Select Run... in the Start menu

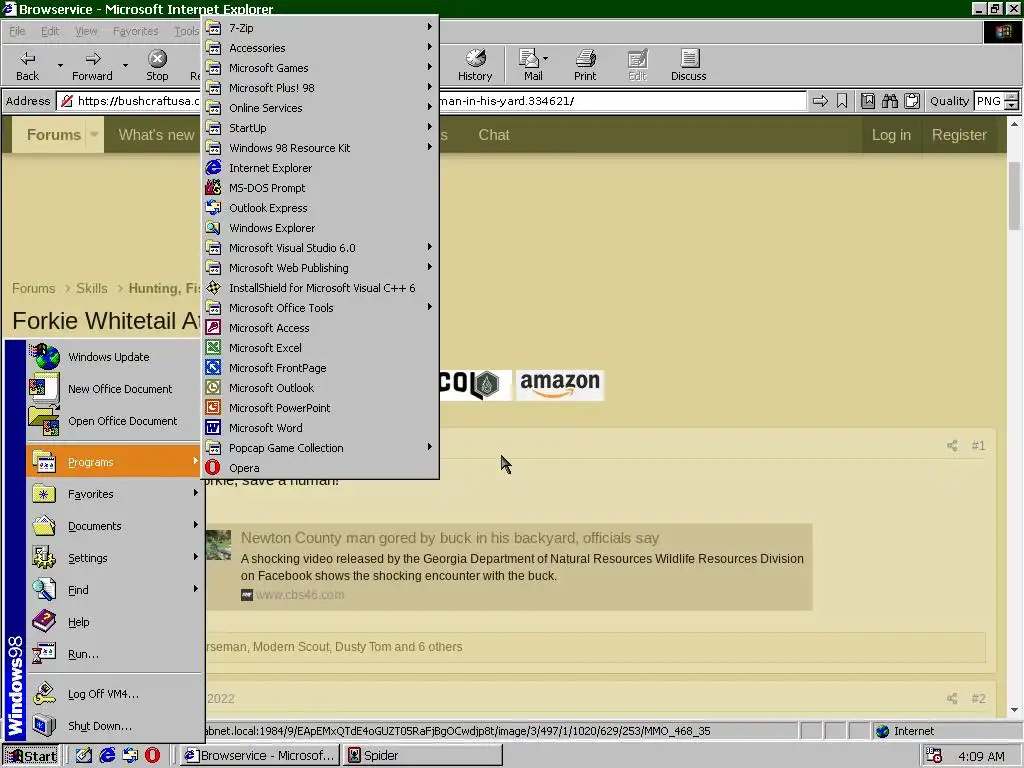pos(114,654)
